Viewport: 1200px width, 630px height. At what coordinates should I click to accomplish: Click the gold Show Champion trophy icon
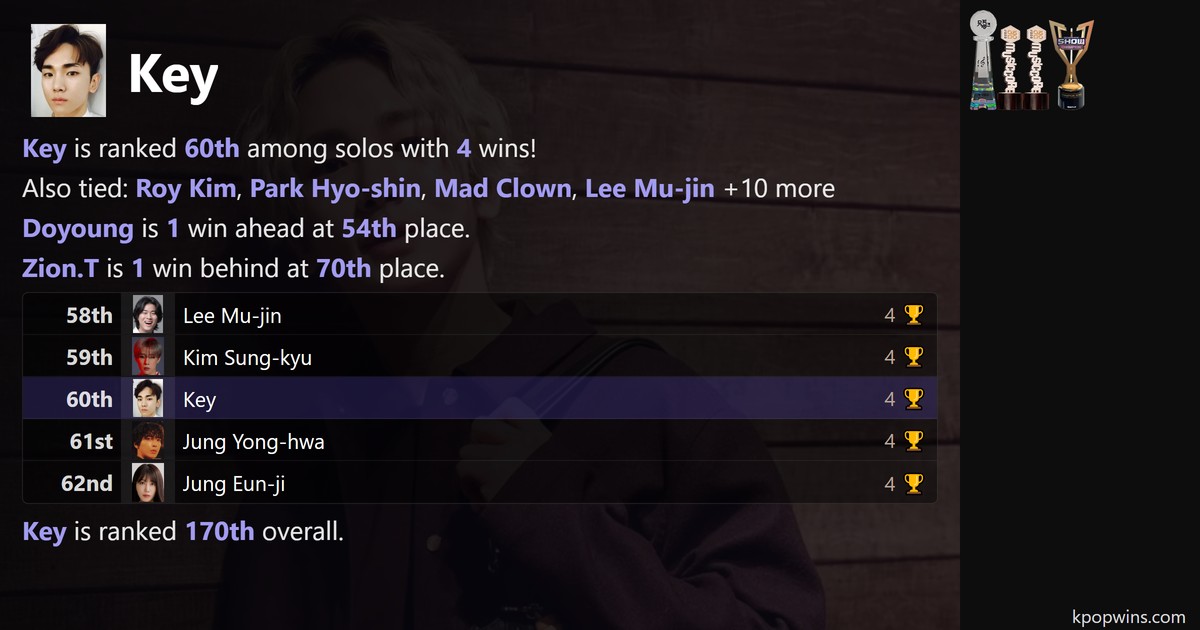point(1071,64)
